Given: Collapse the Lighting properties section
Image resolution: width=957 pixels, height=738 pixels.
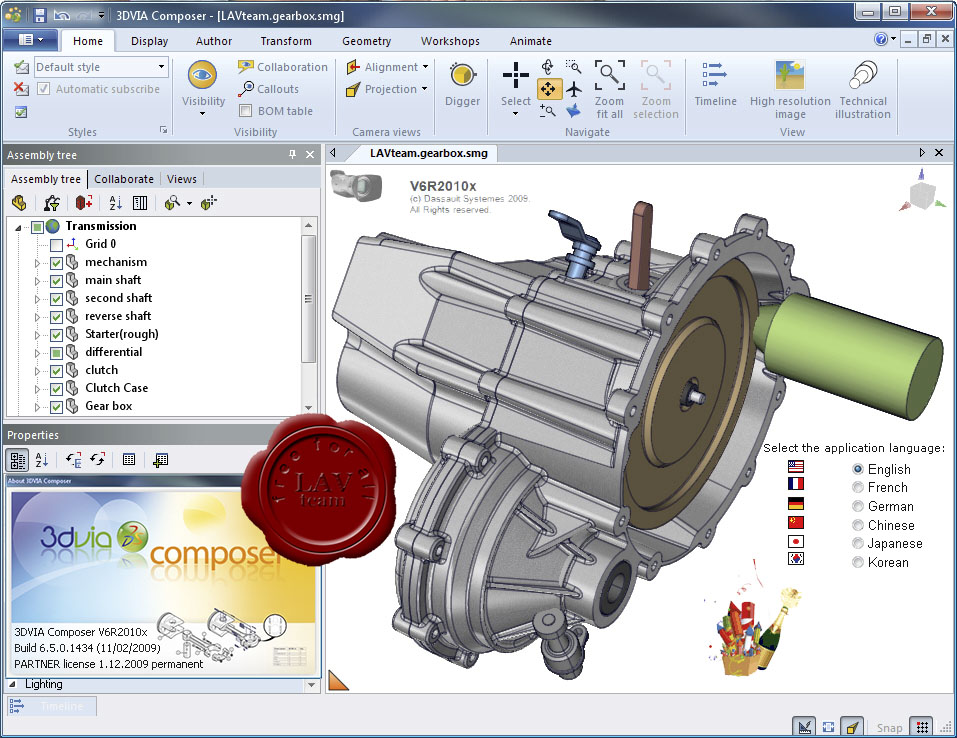Looking at the screenshot, I should click(x=12, y=684).
